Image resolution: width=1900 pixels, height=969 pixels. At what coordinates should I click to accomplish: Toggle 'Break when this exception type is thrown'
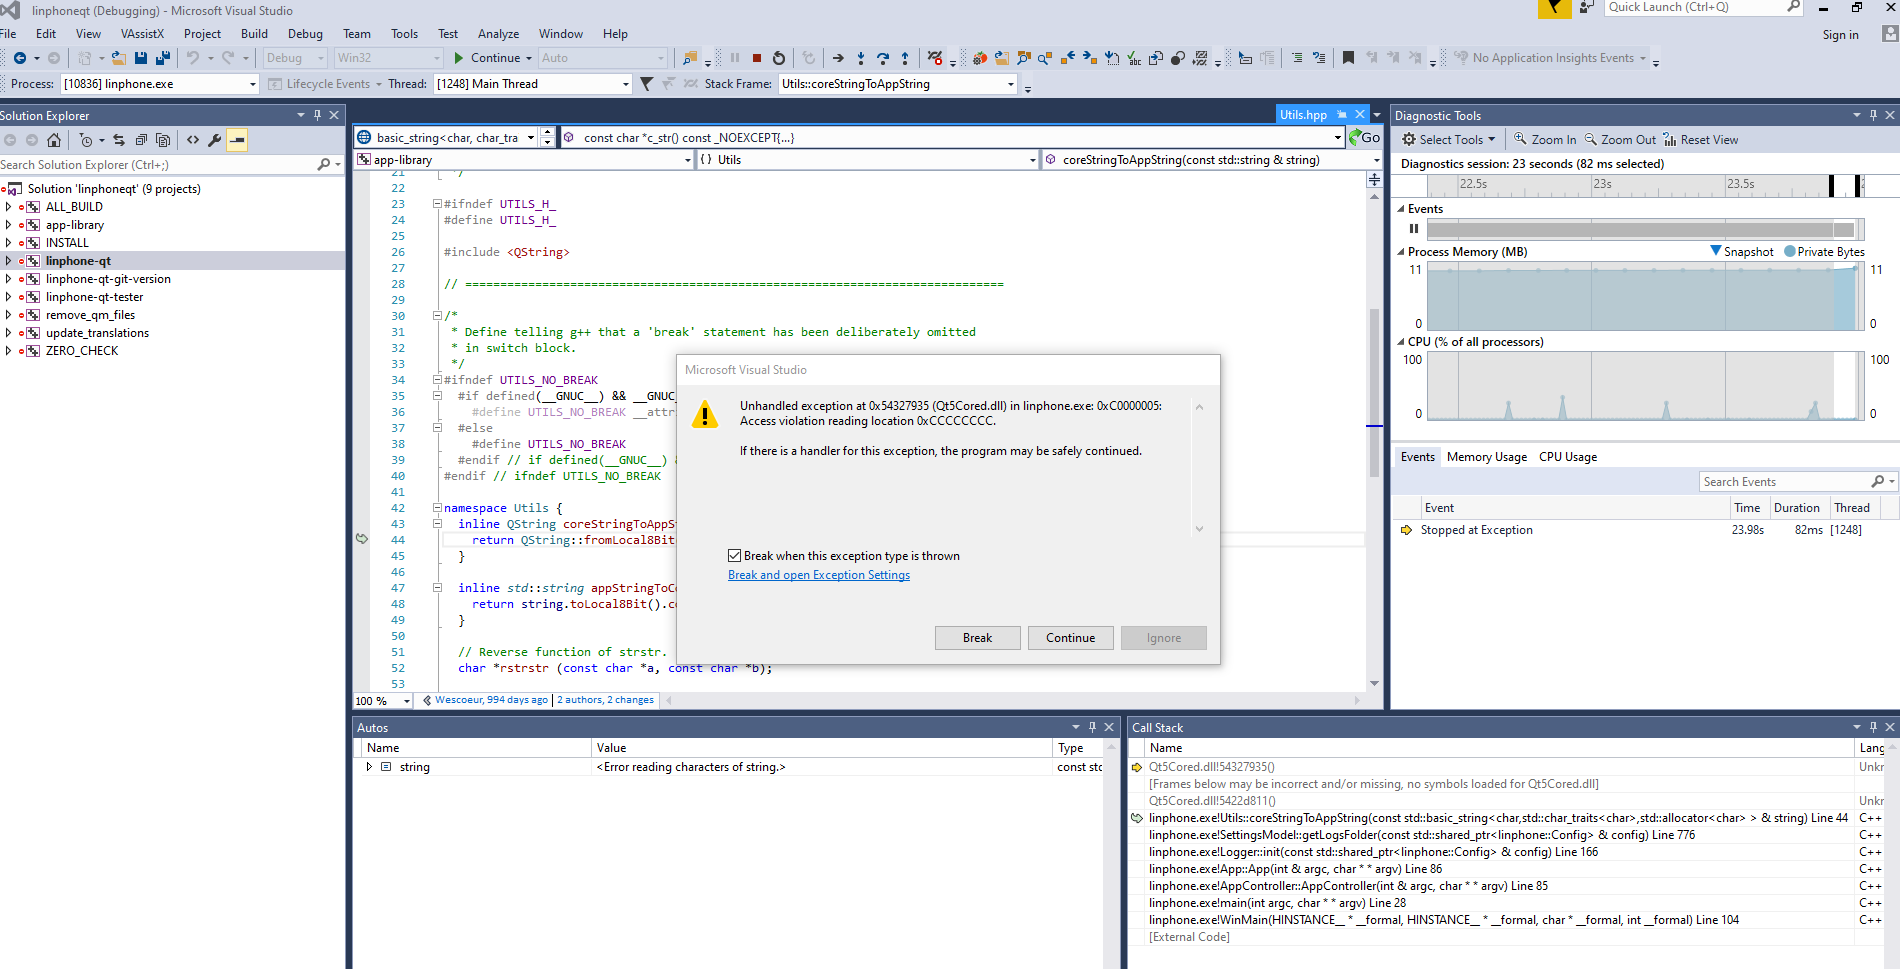tap(734, 556)
